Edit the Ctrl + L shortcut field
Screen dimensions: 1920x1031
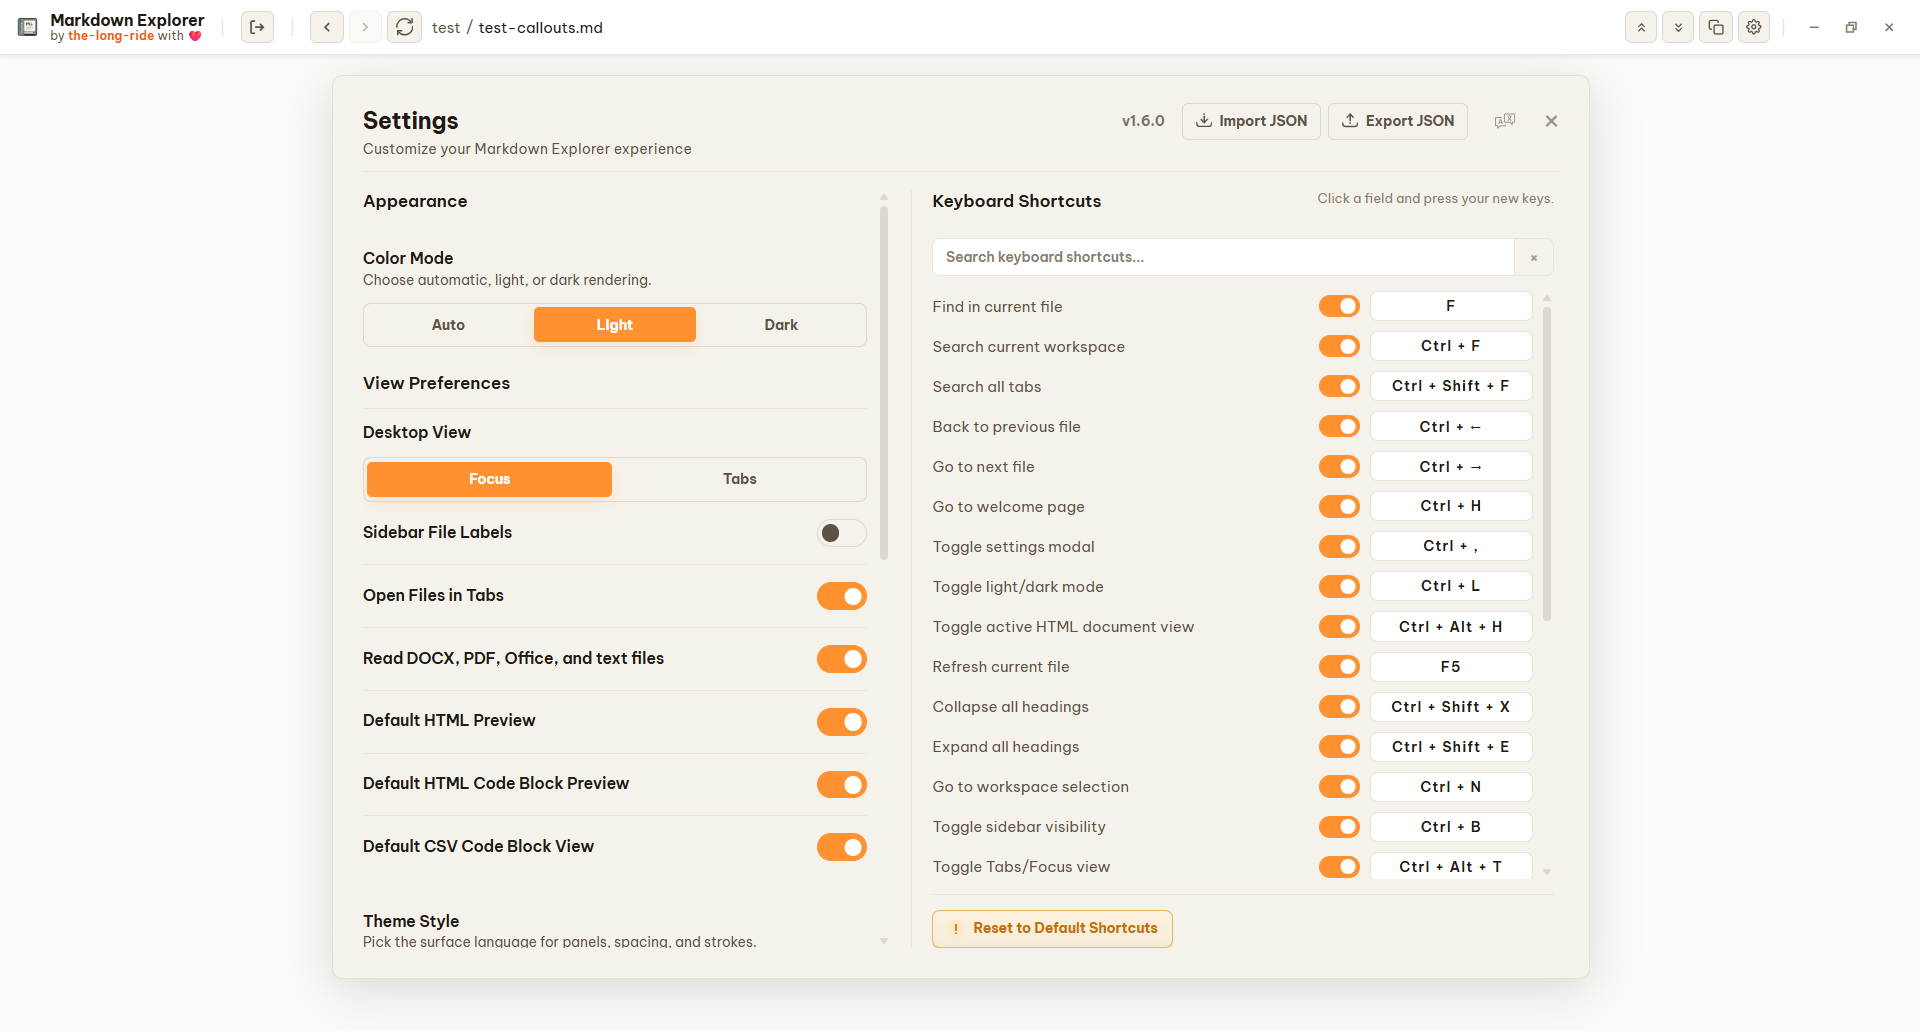coord(1451,586)
